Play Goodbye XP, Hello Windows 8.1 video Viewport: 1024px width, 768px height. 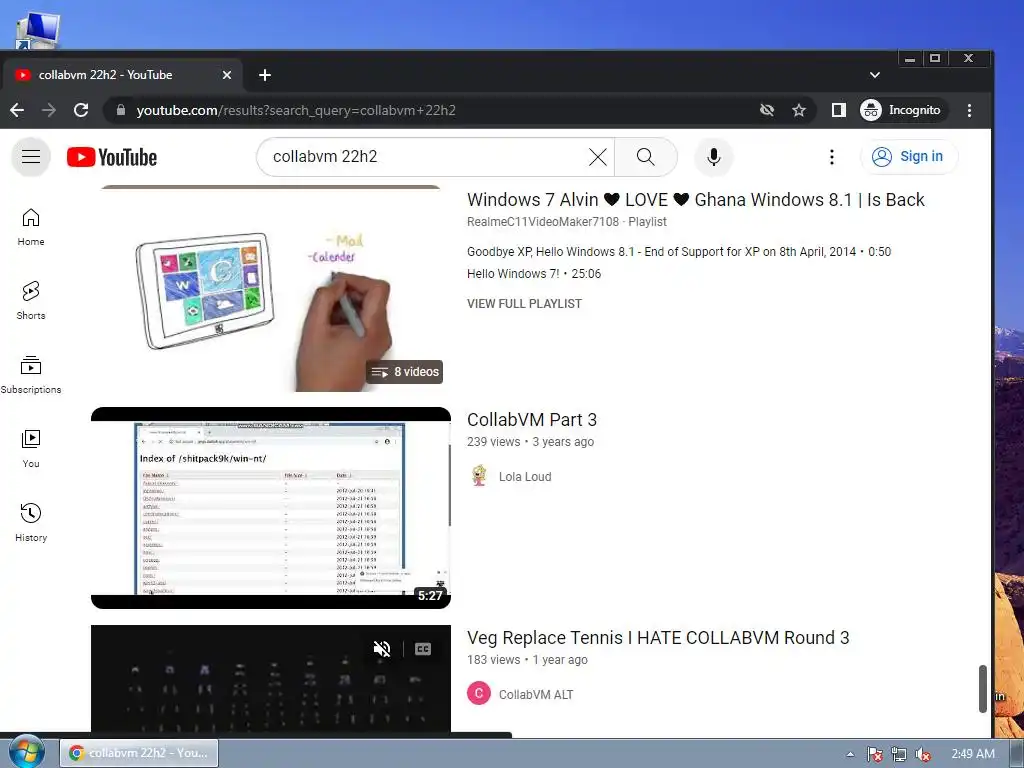[x=679, y=252]
